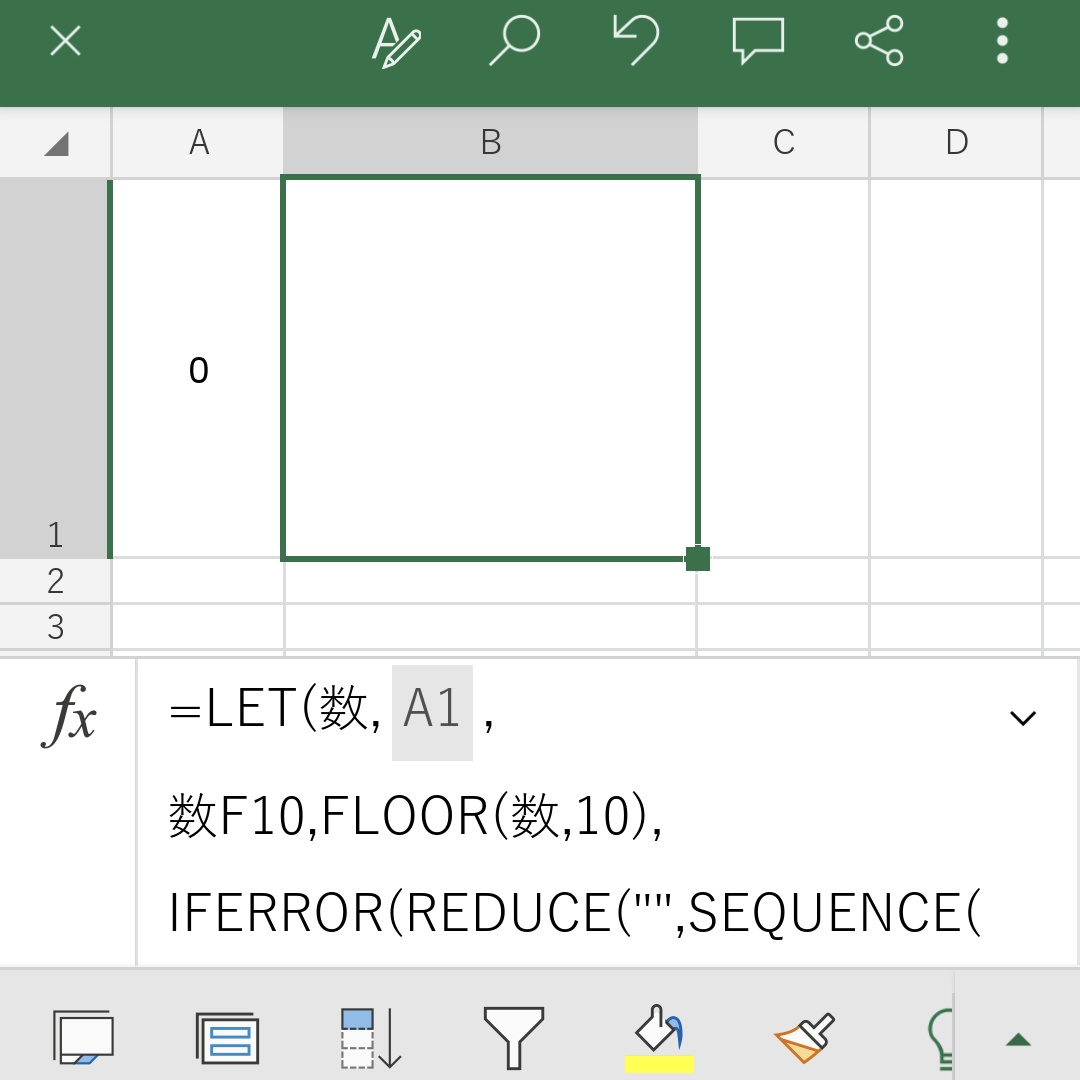Select the active cell B1
Screen dimensions: 1080x1080
pyautogui.click(x=490, y=368)
